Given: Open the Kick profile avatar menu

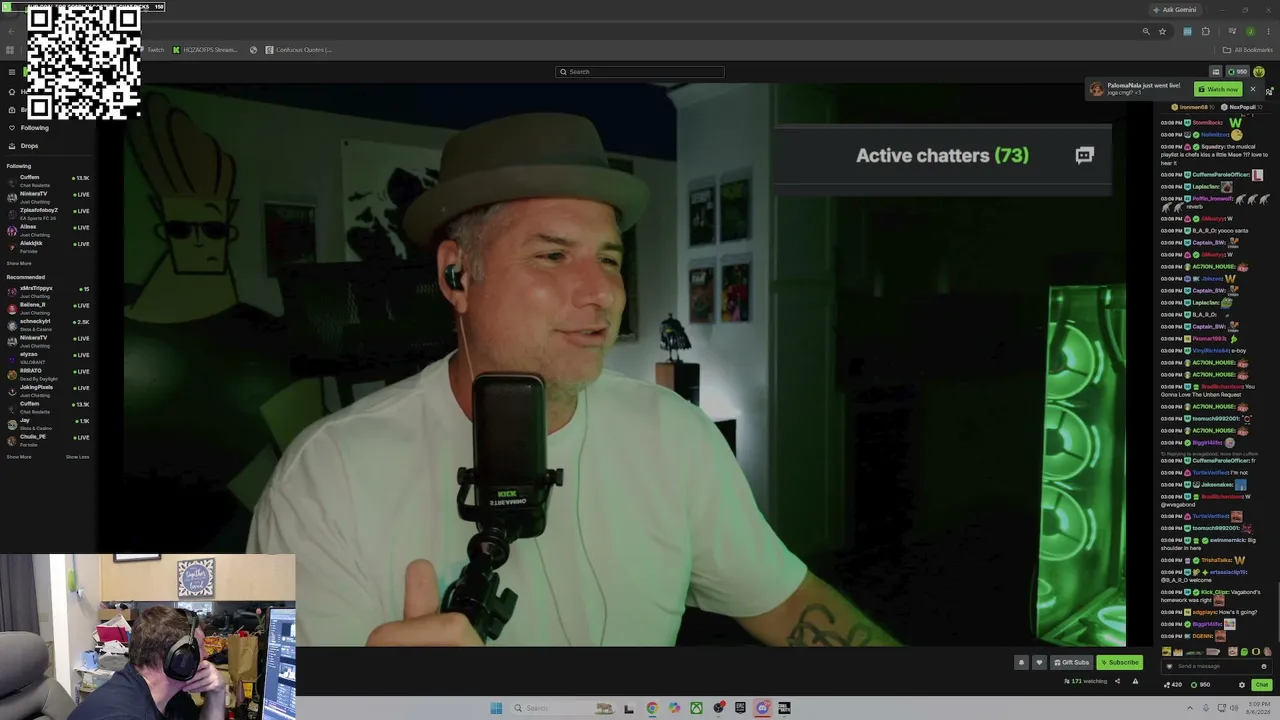Looking at the screenshot, I should pos(1259,72).
